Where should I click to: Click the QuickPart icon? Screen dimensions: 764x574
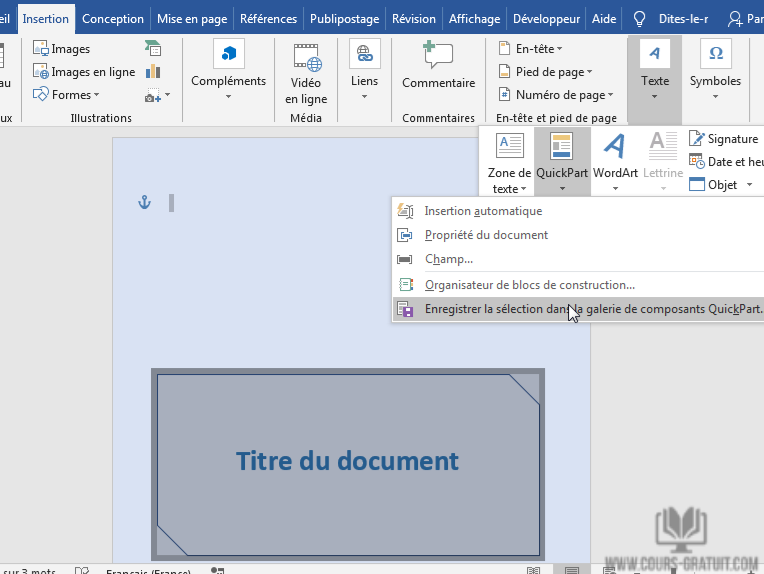[561, 146]
